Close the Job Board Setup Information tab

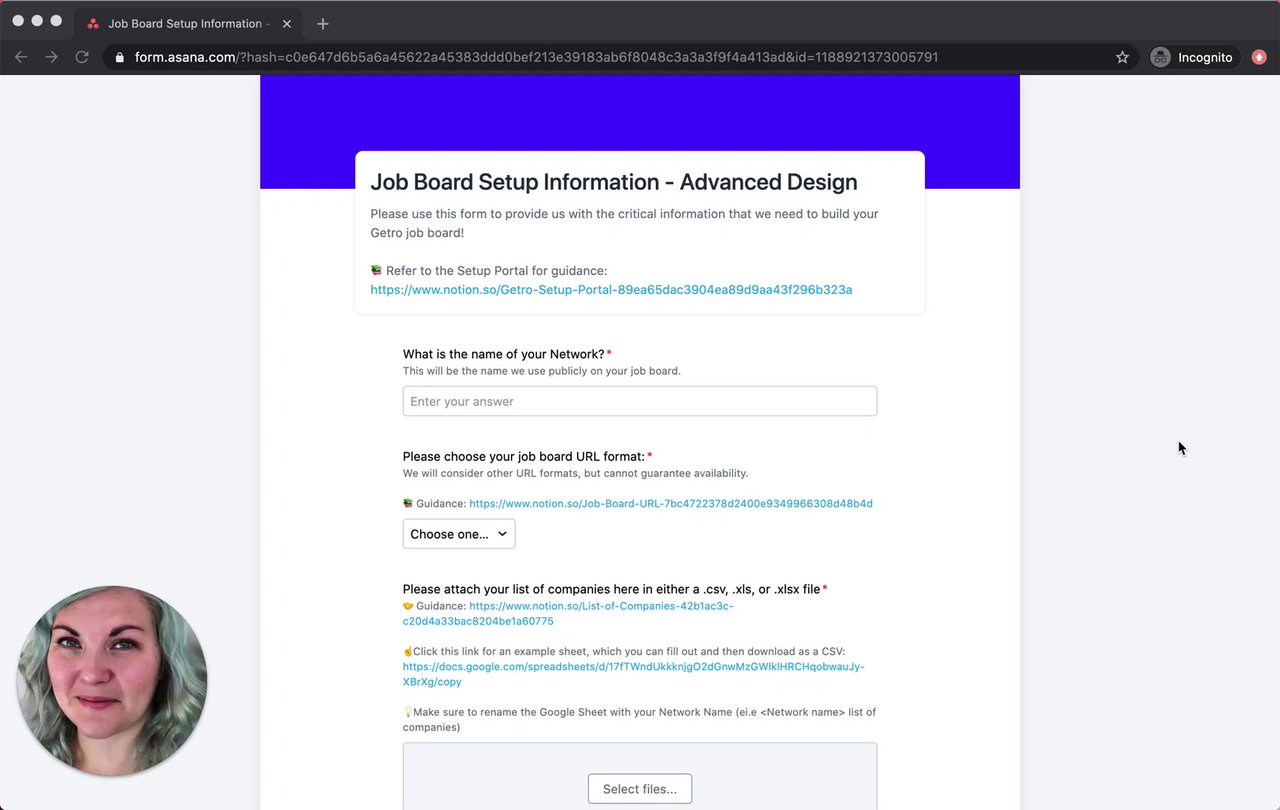[287, 23]
